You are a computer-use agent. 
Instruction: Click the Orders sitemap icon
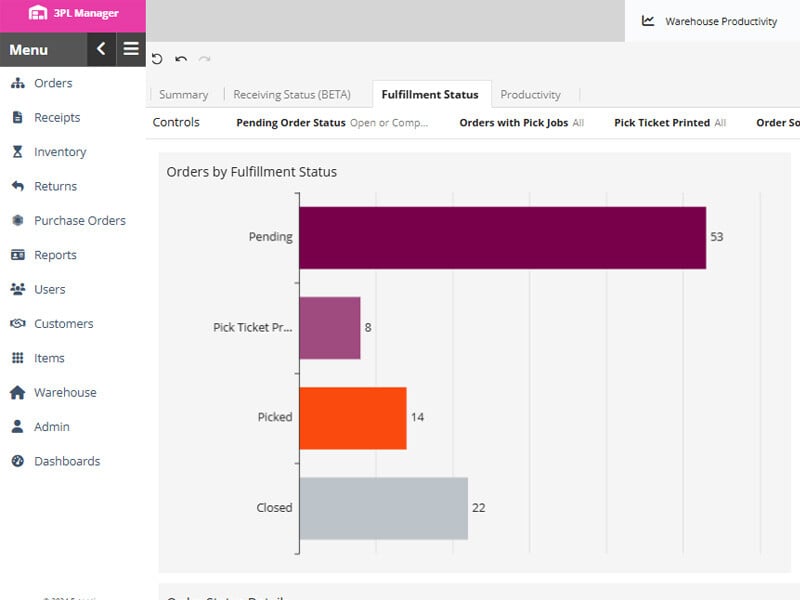18,83
